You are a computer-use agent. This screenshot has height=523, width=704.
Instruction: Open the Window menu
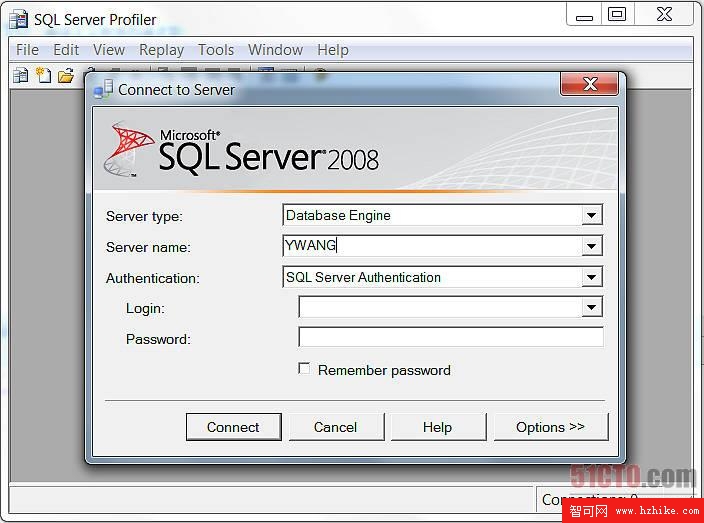click(x=275, y=50)
